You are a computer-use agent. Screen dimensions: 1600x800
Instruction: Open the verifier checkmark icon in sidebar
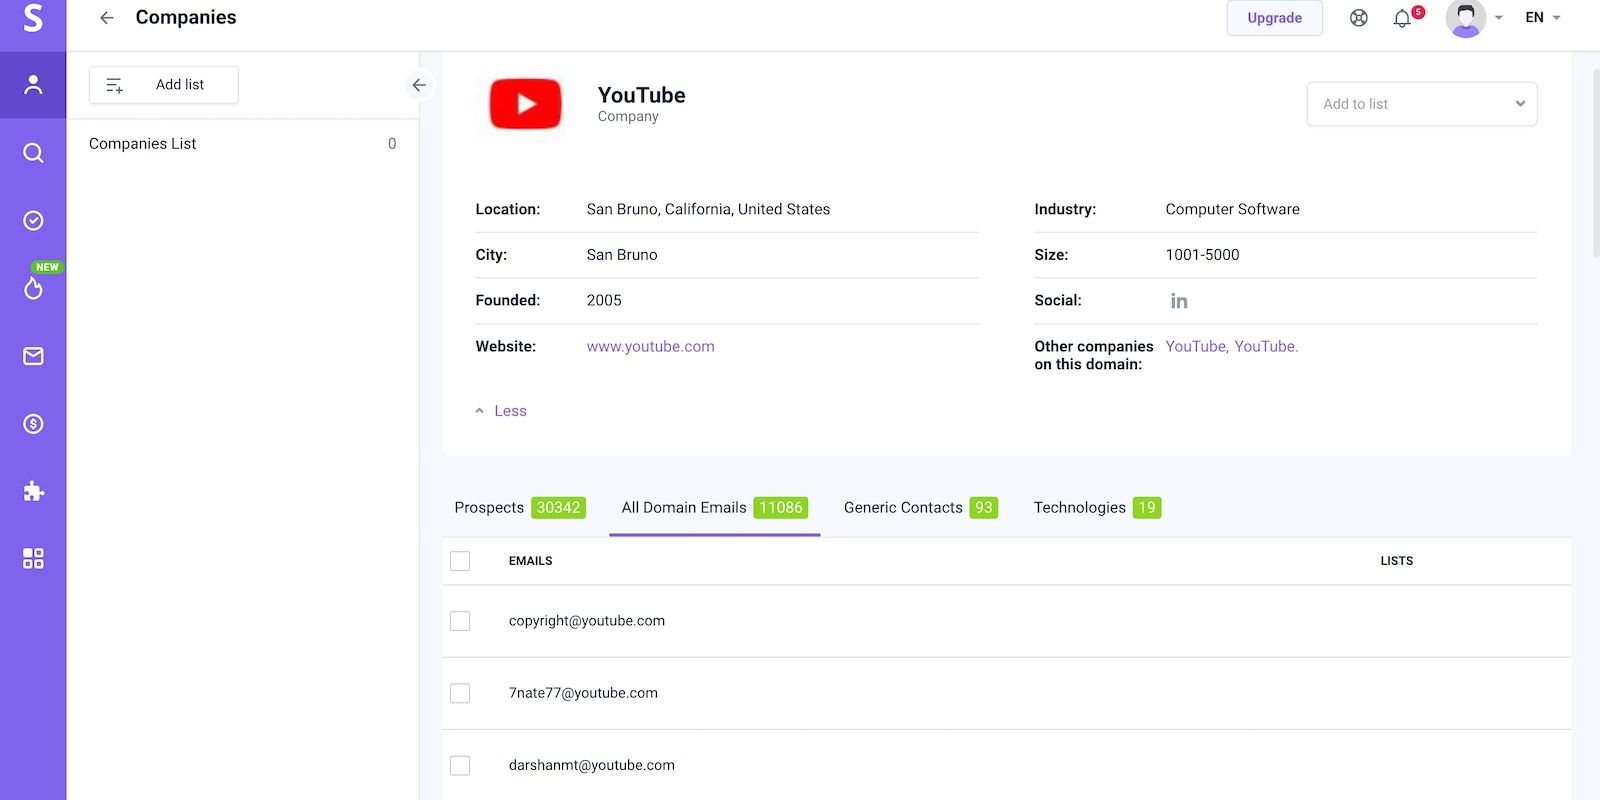[x=33, y=220]
